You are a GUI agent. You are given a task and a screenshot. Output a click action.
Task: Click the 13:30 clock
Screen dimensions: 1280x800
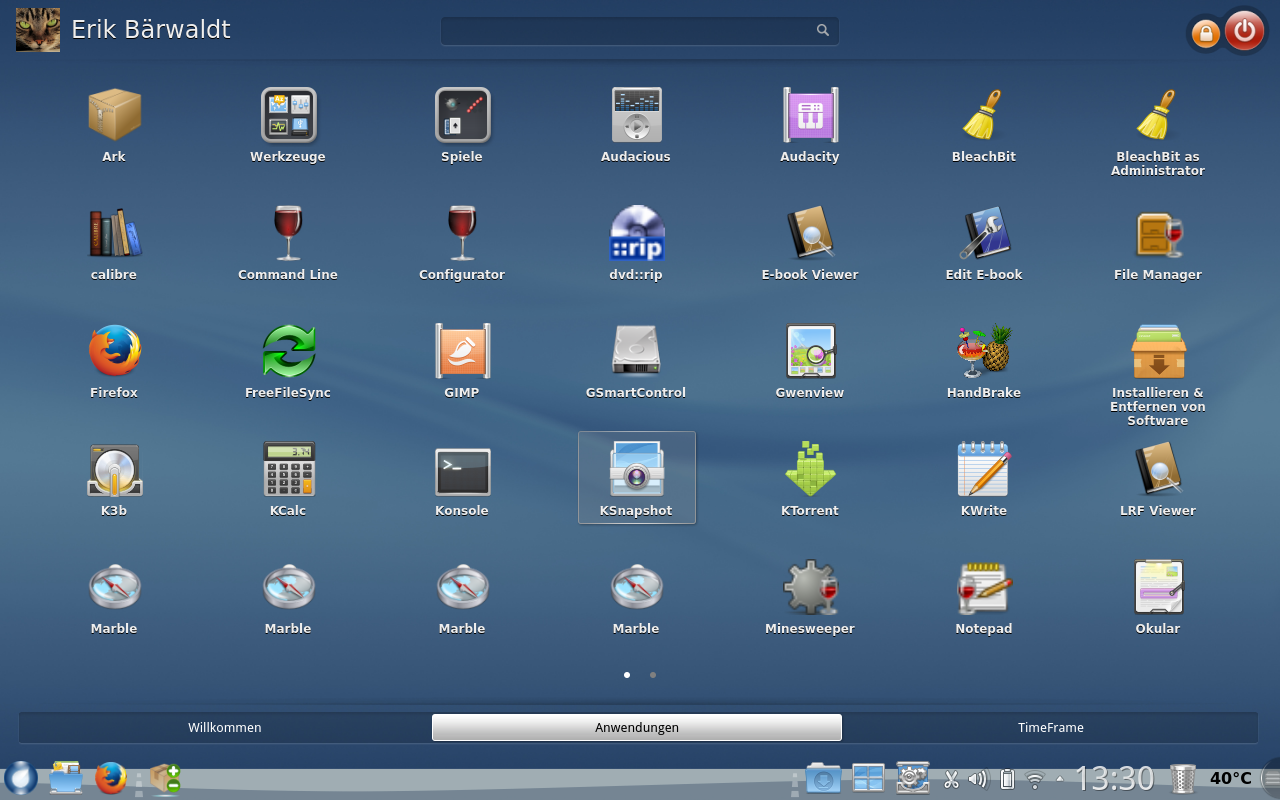[1114, 778]
